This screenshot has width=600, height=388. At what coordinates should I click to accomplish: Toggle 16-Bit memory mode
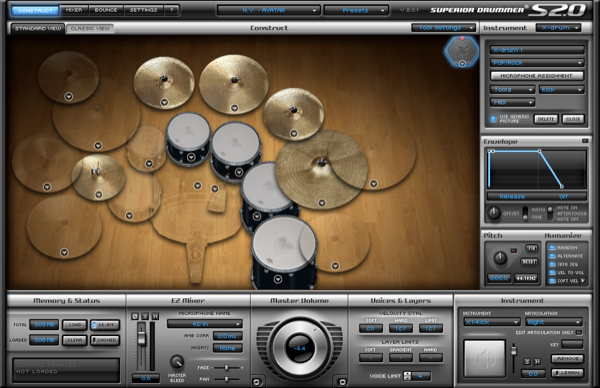(105, 325)
